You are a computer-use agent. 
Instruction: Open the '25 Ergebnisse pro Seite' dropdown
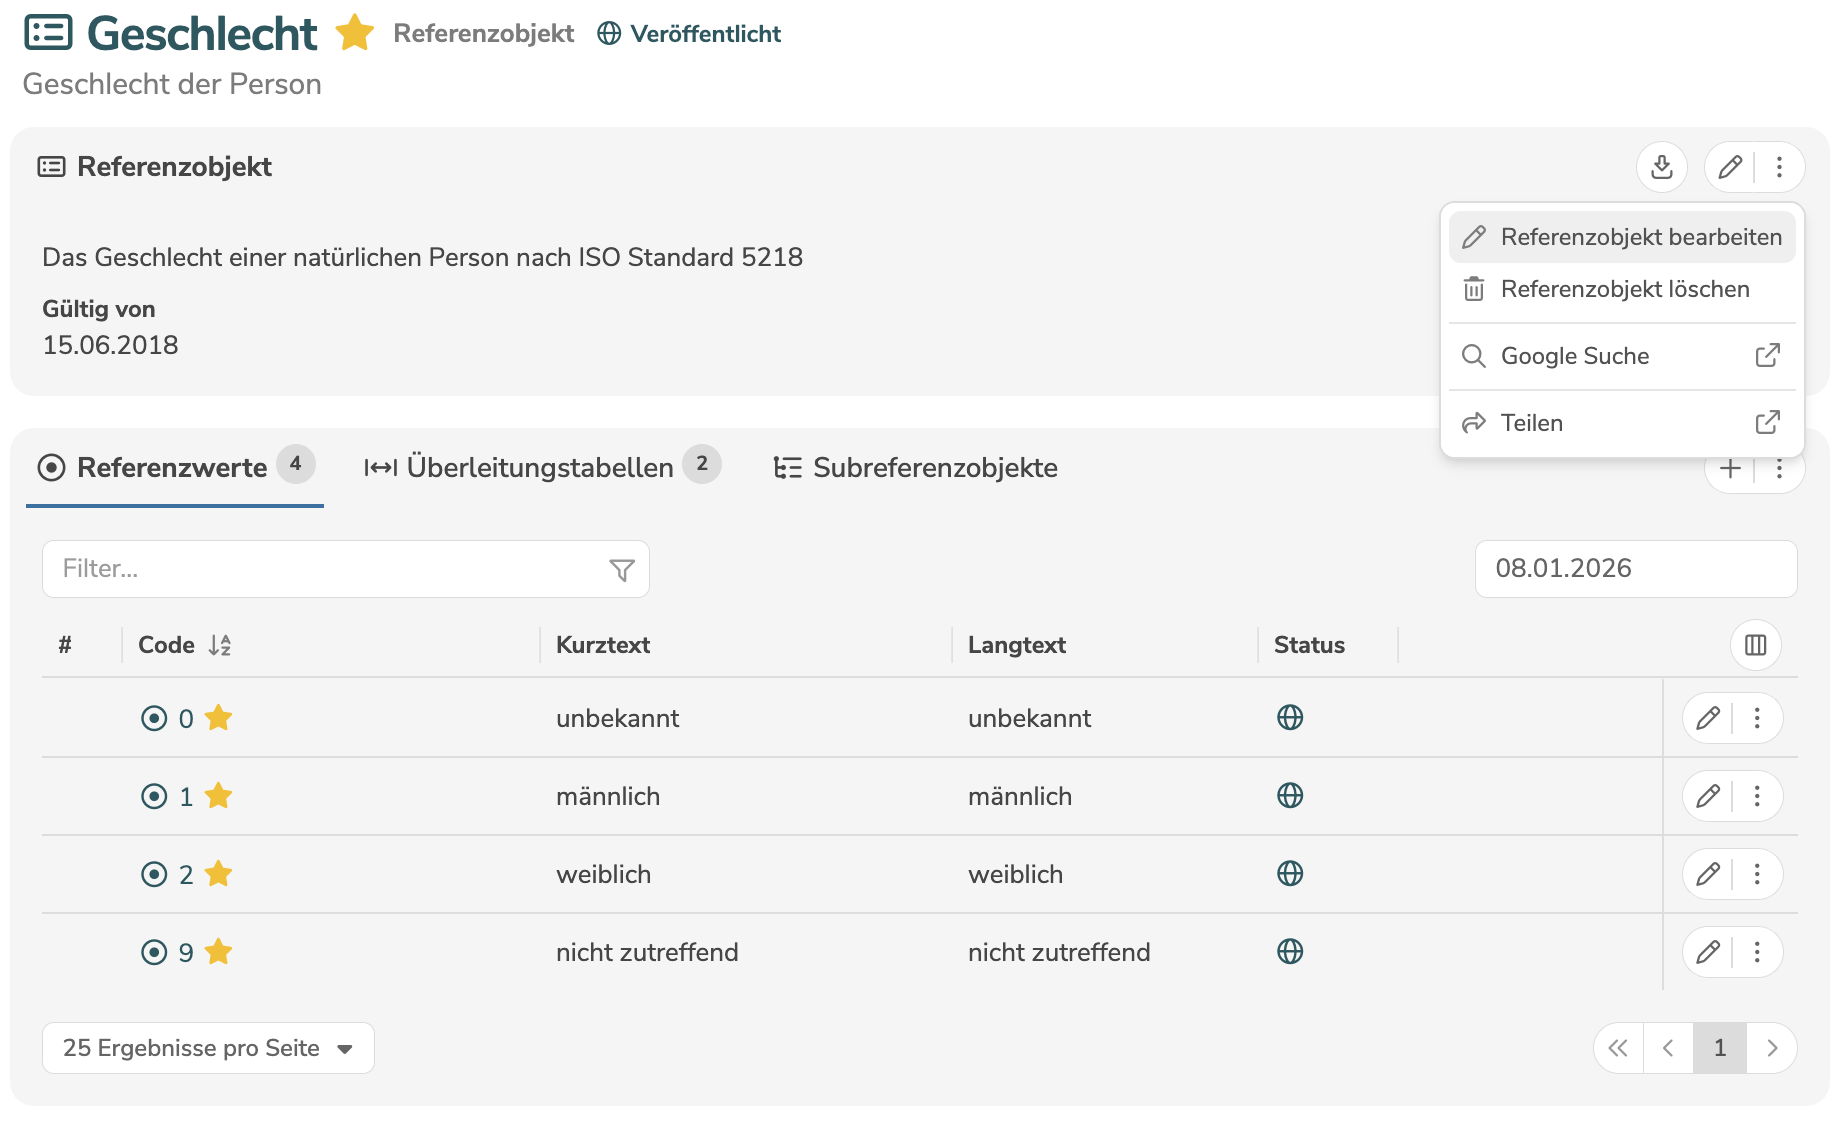208,1048
